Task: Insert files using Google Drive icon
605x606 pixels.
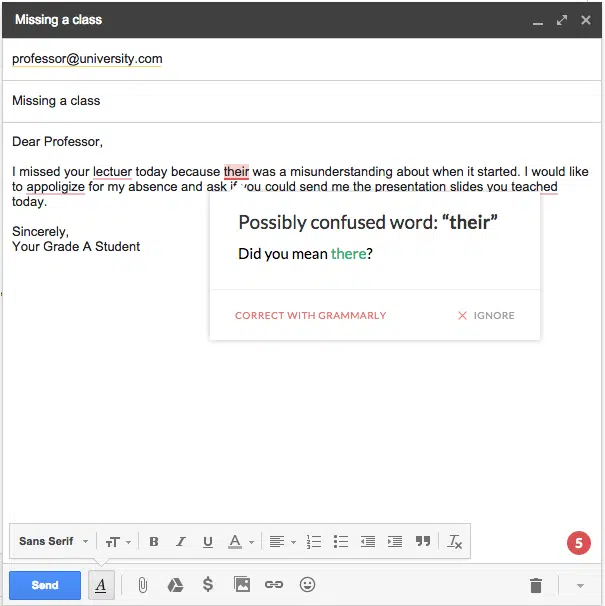Action: click(x=175, y=585)
